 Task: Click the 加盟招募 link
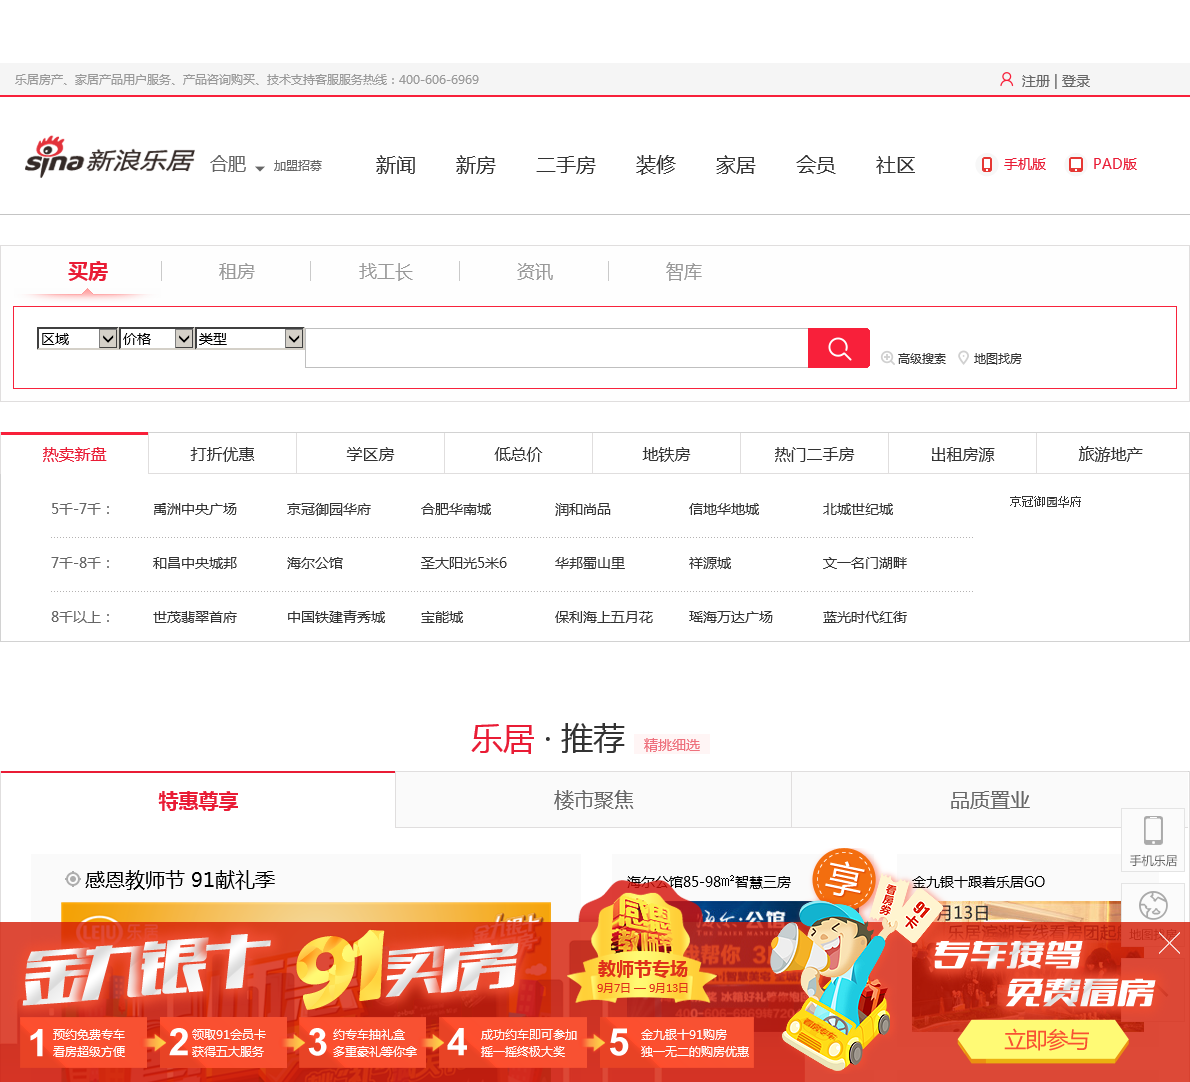point(298,165)
